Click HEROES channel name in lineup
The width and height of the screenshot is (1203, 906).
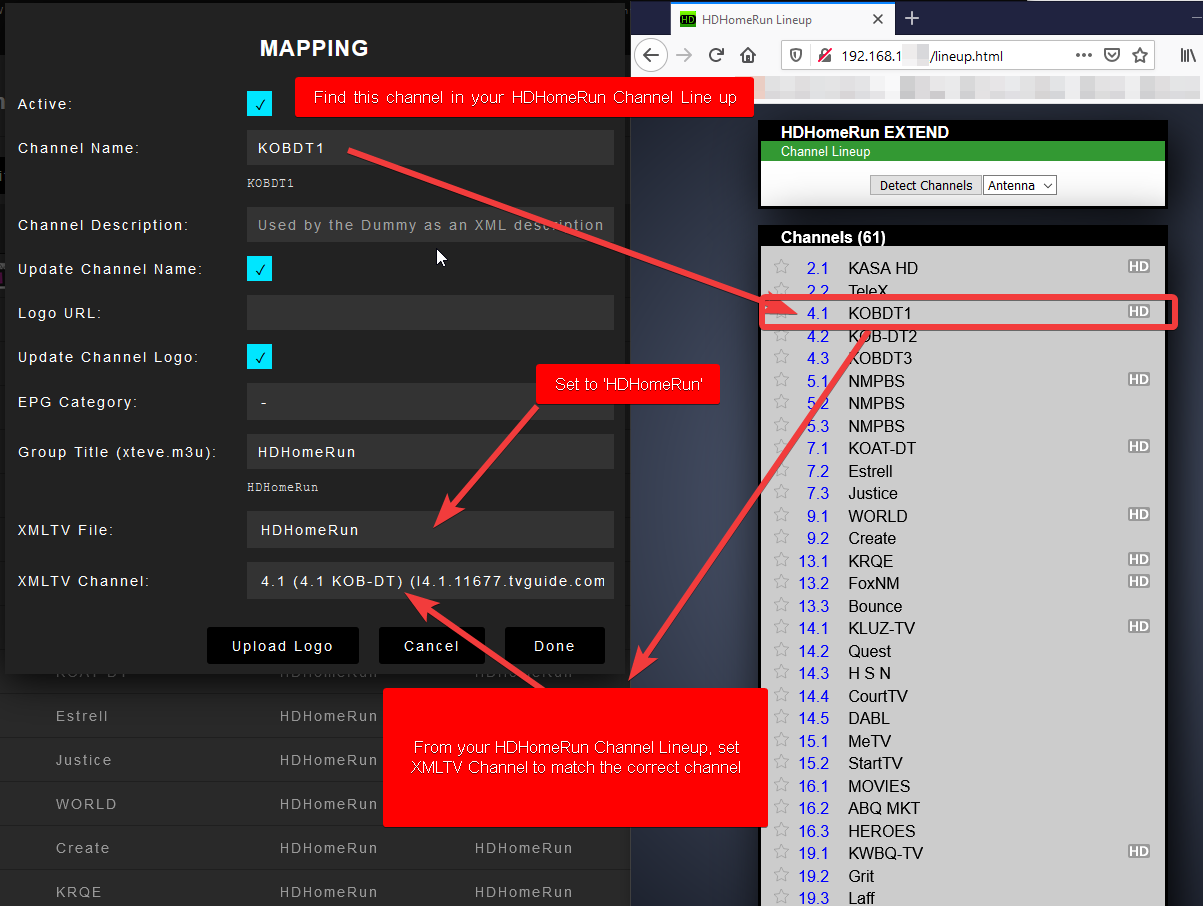point(882,831)
